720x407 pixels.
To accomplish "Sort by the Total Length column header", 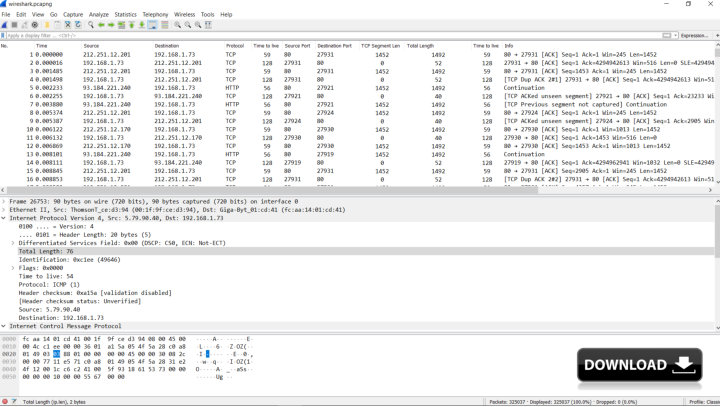I will (x=420, y=46).
